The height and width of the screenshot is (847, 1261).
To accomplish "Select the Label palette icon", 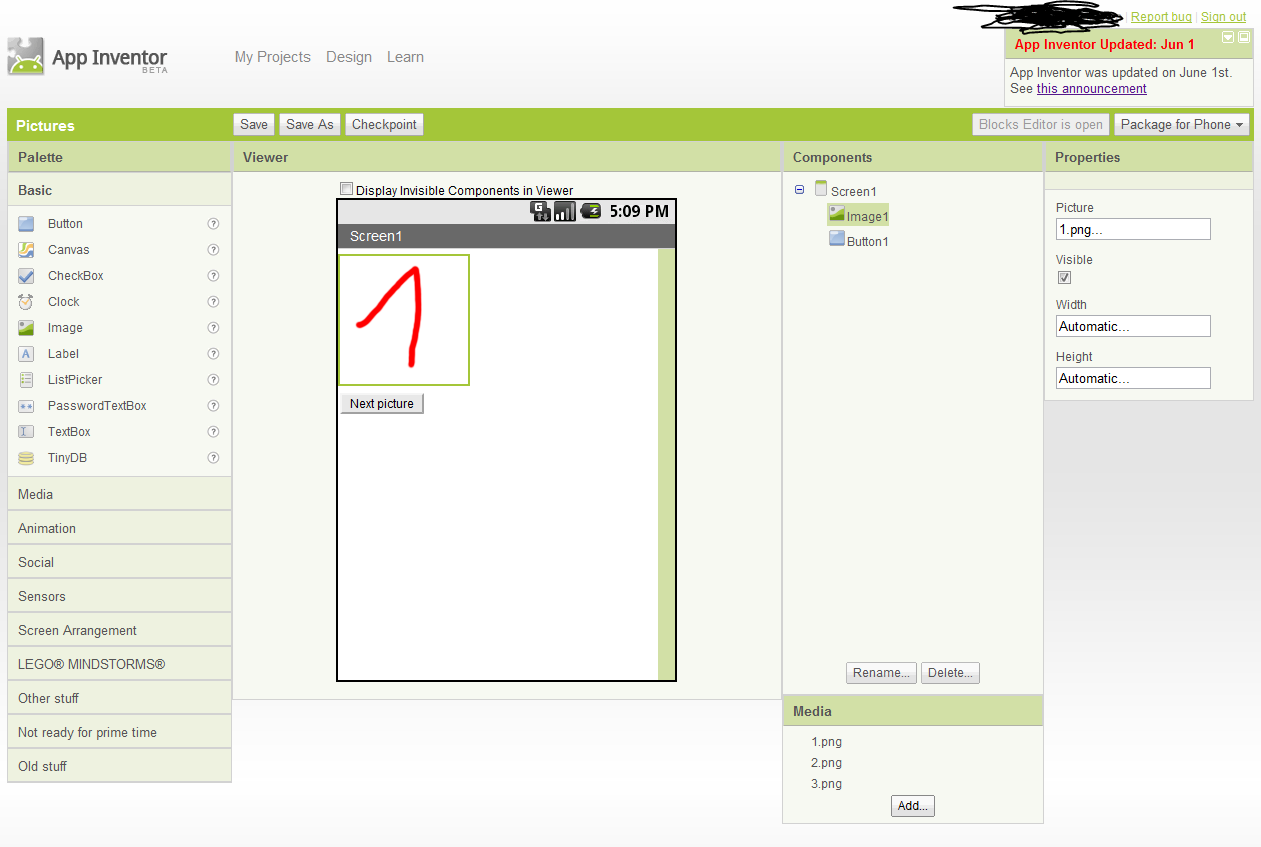I will [x=26, y=354].
